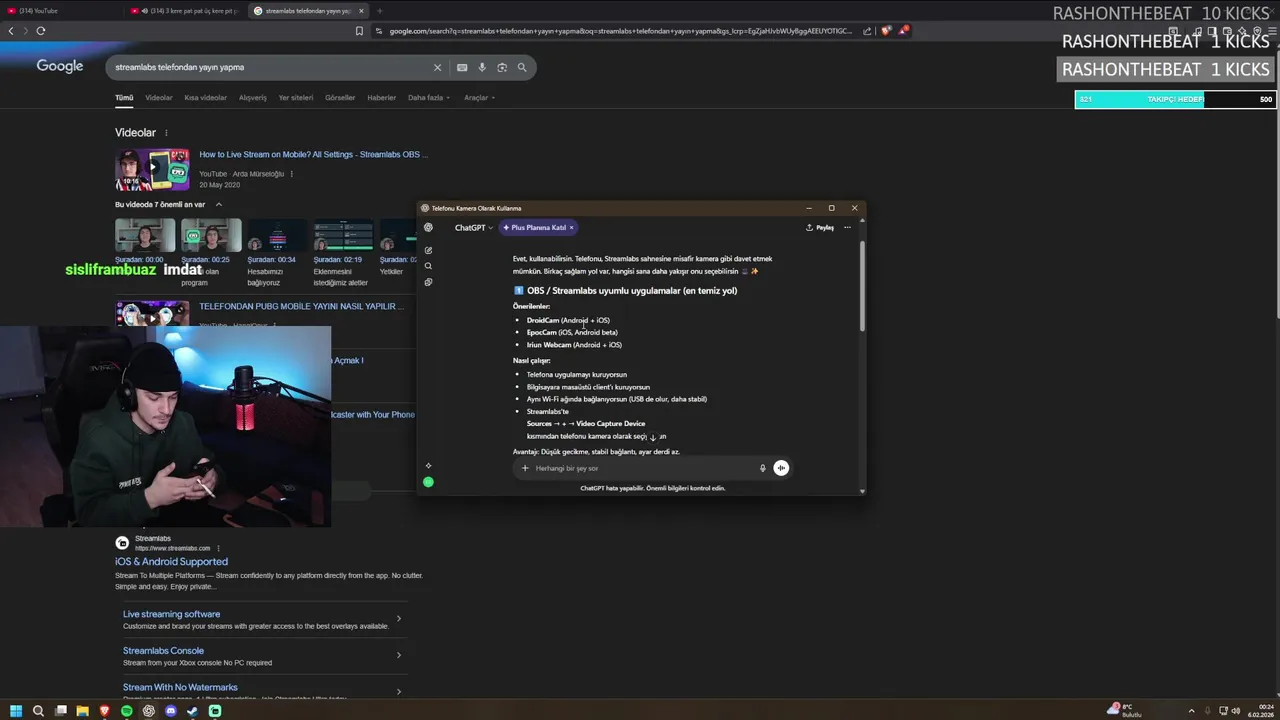Click the Google logo

(60, 66)
